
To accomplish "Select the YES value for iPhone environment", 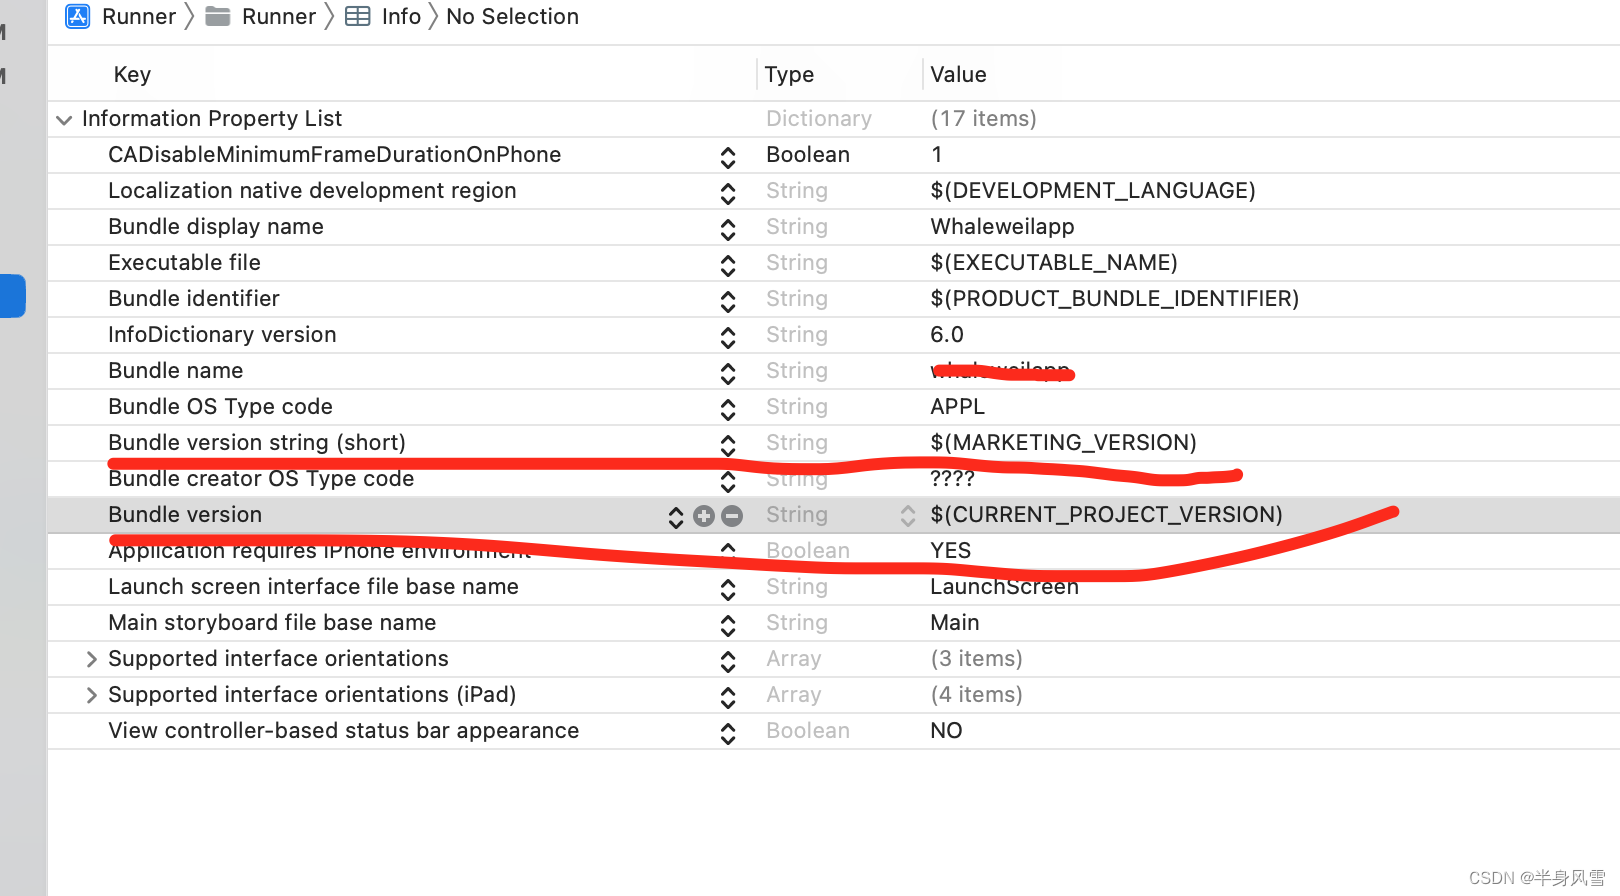I will (950, 551).
